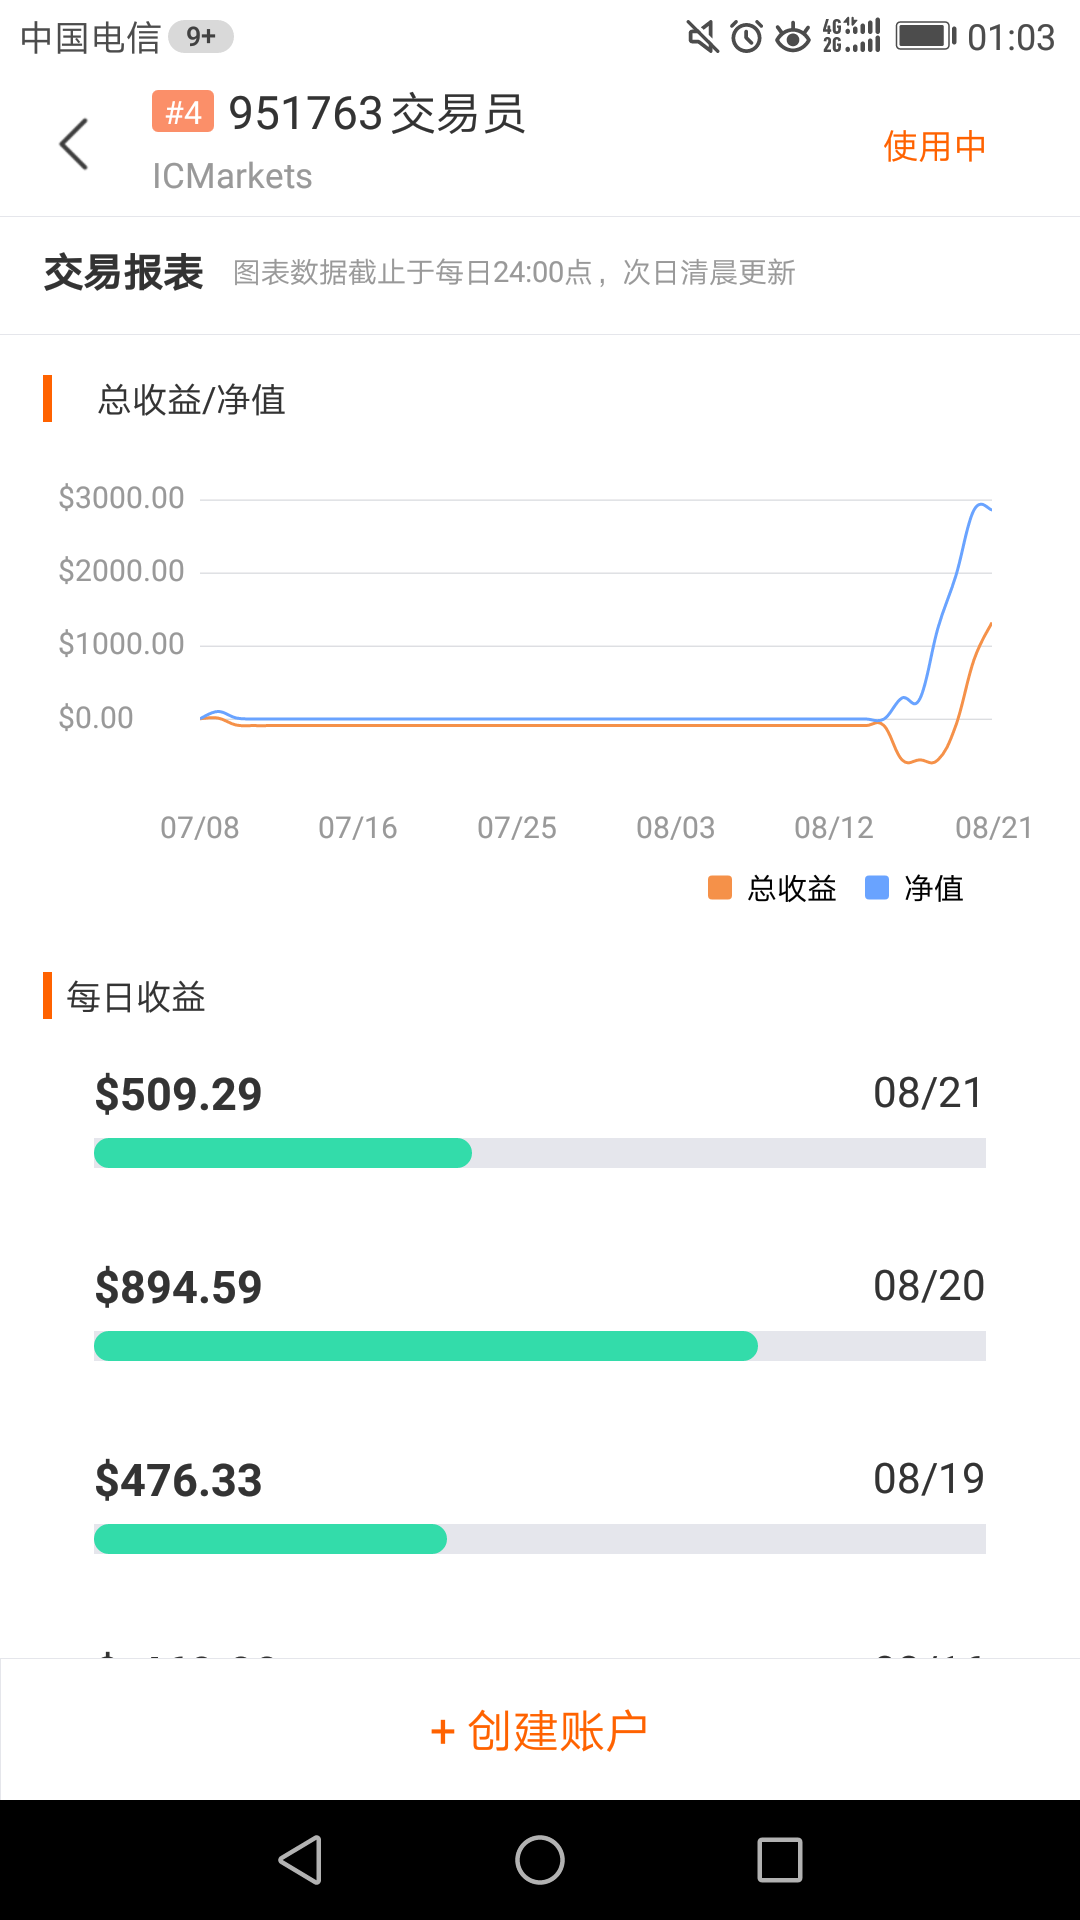This screenshot has width=1080, height=1920.
Task: Open the 951763交易员 trader title
Action: pos(377,113)
